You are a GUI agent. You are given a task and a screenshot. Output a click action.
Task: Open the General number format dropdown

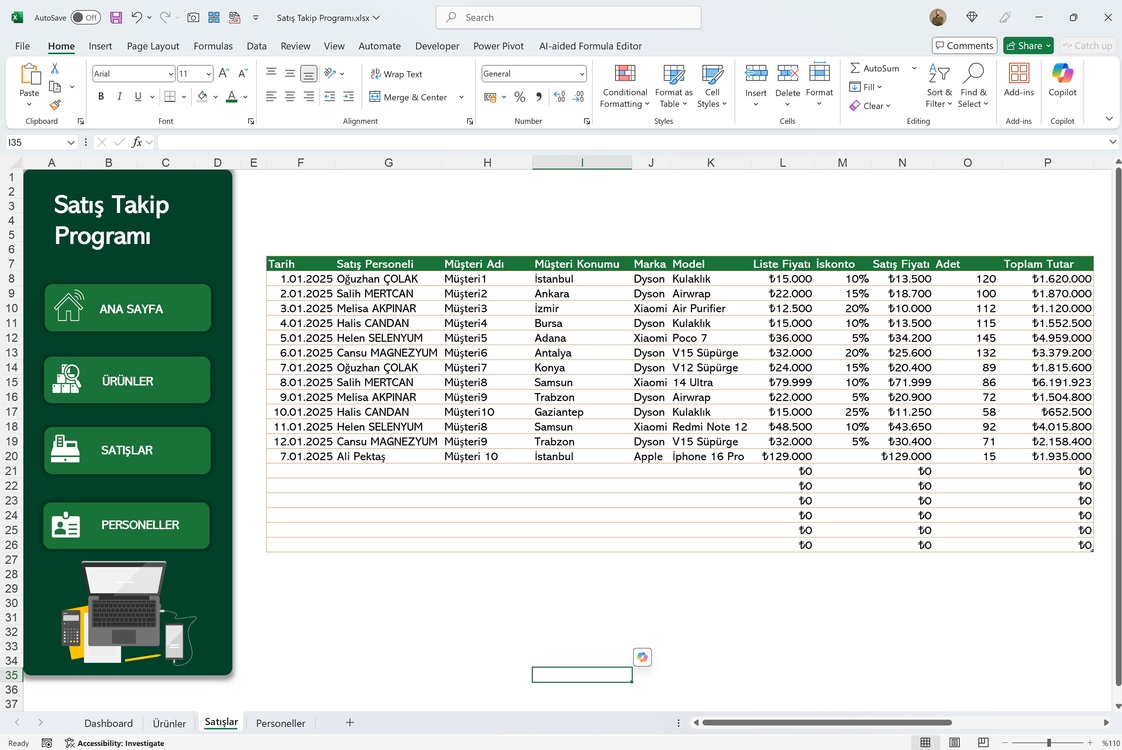click(582, 74)
